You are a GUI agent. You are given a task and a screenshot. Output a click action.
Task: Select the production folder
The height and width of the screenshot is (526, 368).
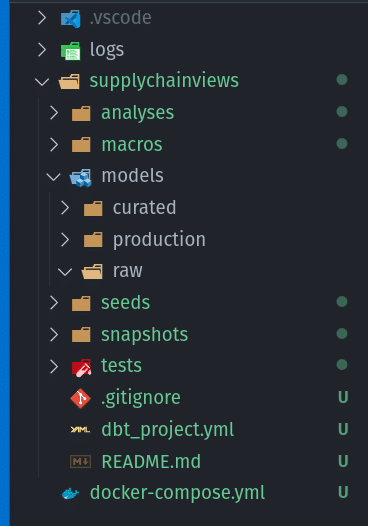pyautogui.click(x=159, y=240)
